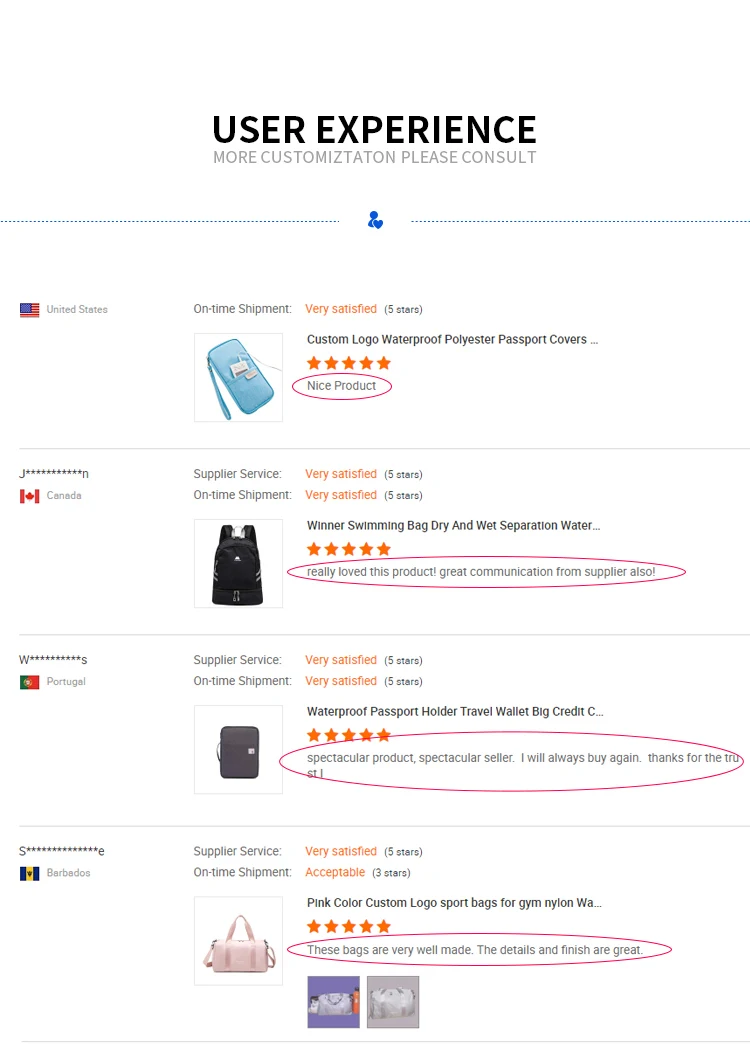Click the 'Nice Product' review text
The width and height of the screenshot is (750, 1050).
[342, 386]
